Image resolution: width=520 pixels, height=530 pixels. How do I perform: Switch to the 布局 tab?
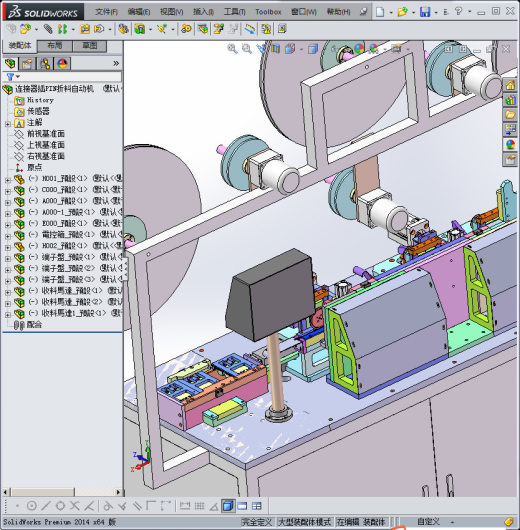[55, 46]
